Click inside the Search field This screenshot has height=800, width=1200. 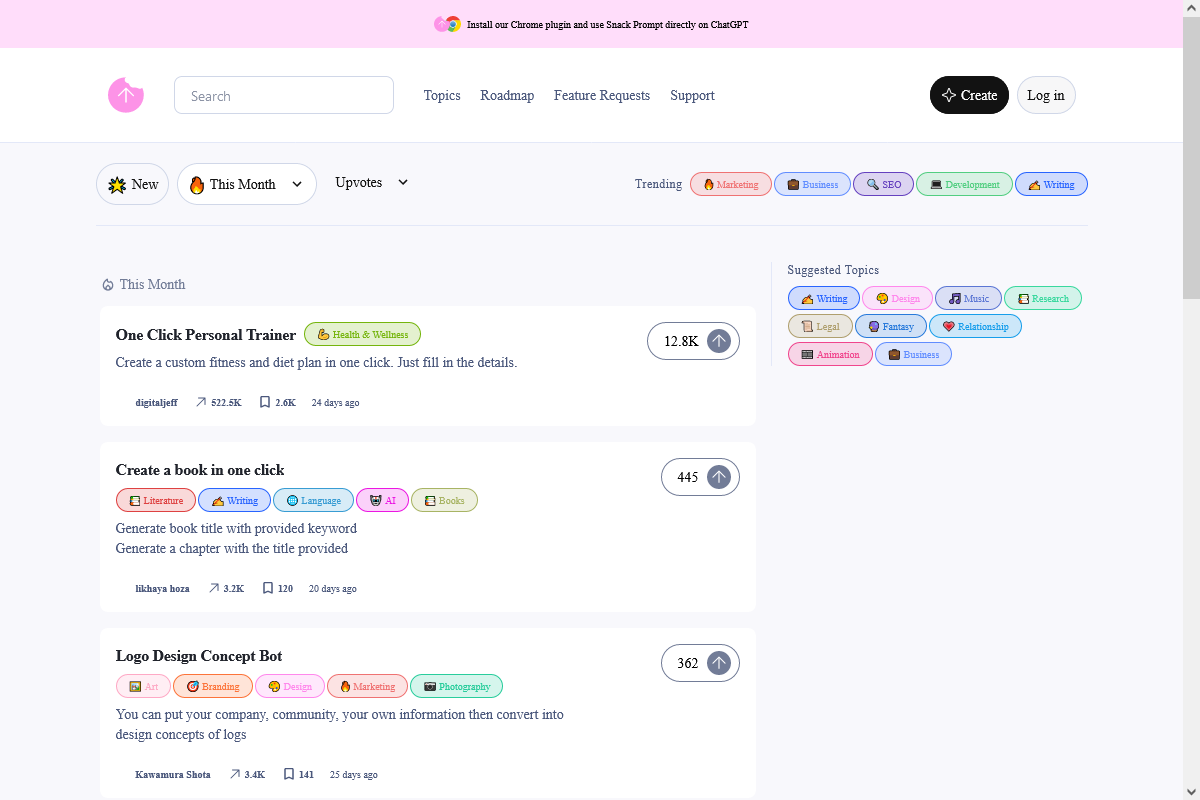(x=283, y=95)
